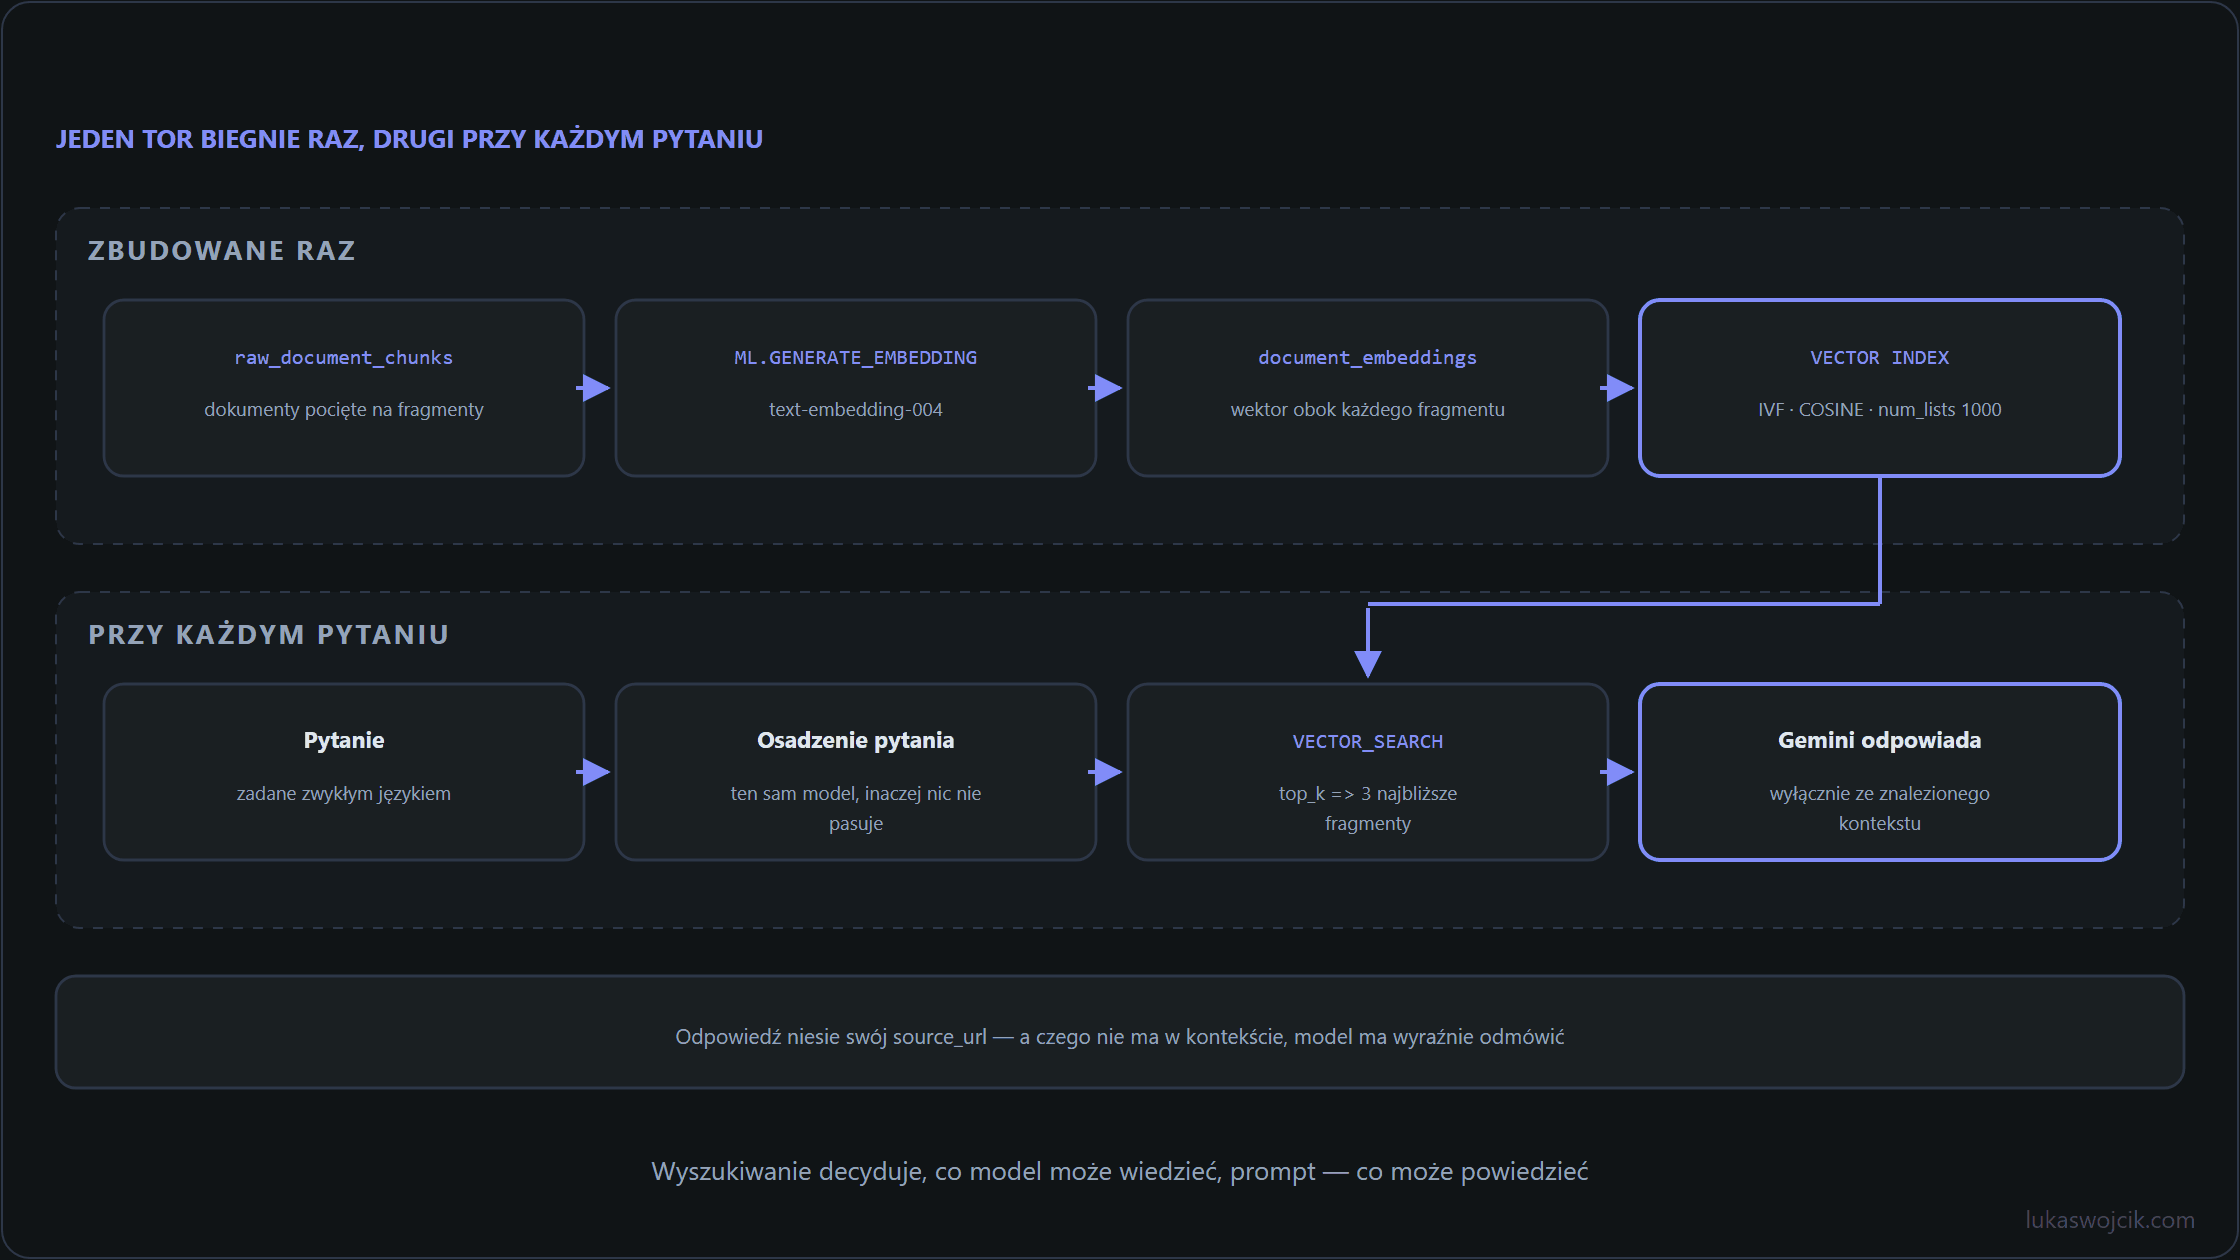The width and height of the screenshot is (2240, 1260).
Task: Click the text 'ten sam model, inaczej nic nie pasuje'
Action: click(856, 808)
